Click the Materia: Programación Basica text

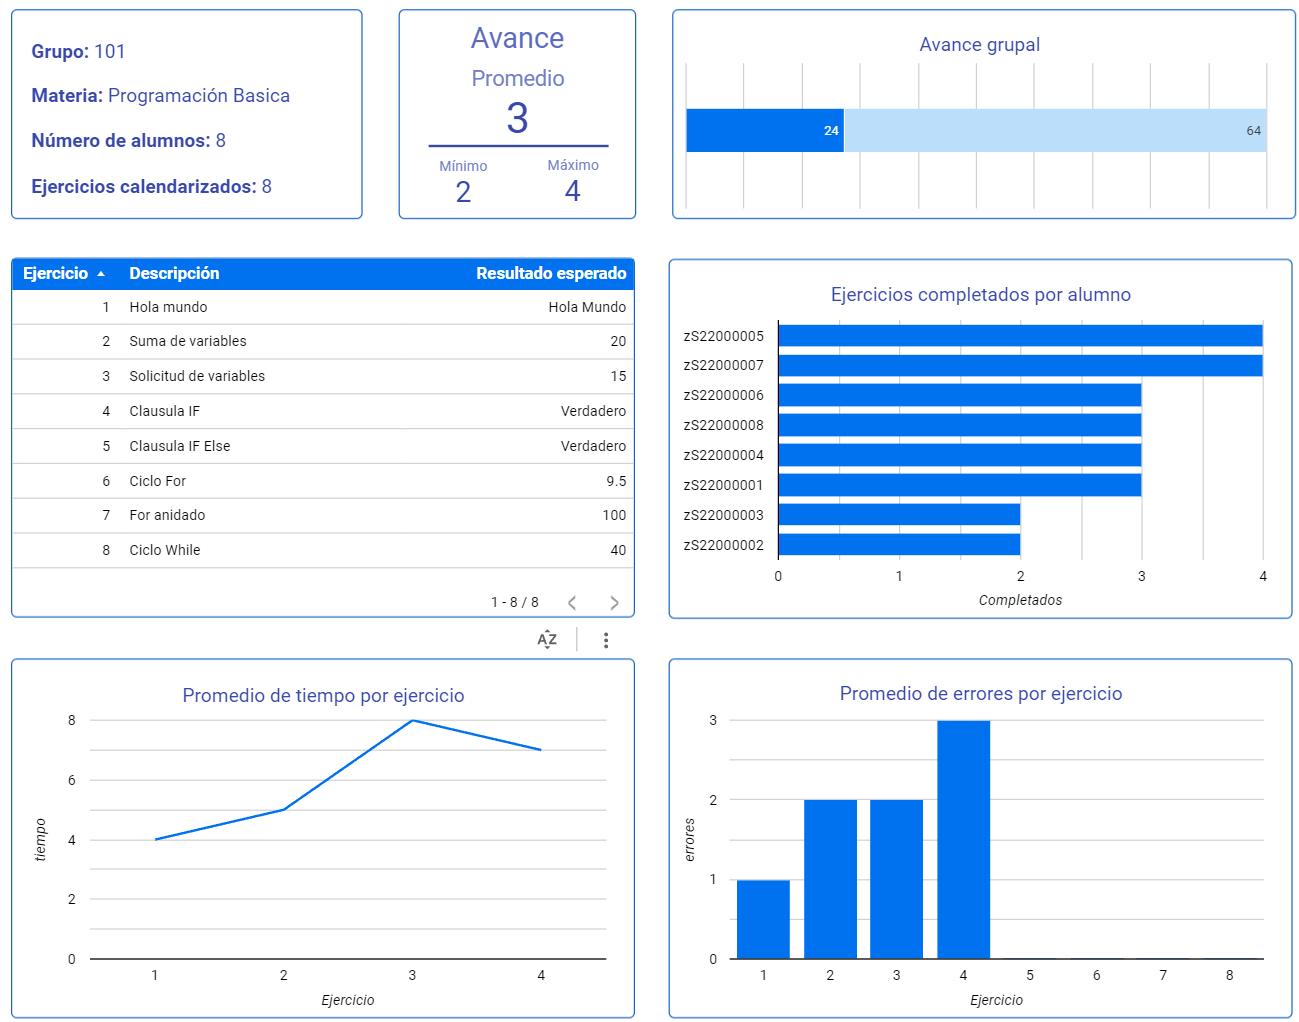click(x=161, y=96)
